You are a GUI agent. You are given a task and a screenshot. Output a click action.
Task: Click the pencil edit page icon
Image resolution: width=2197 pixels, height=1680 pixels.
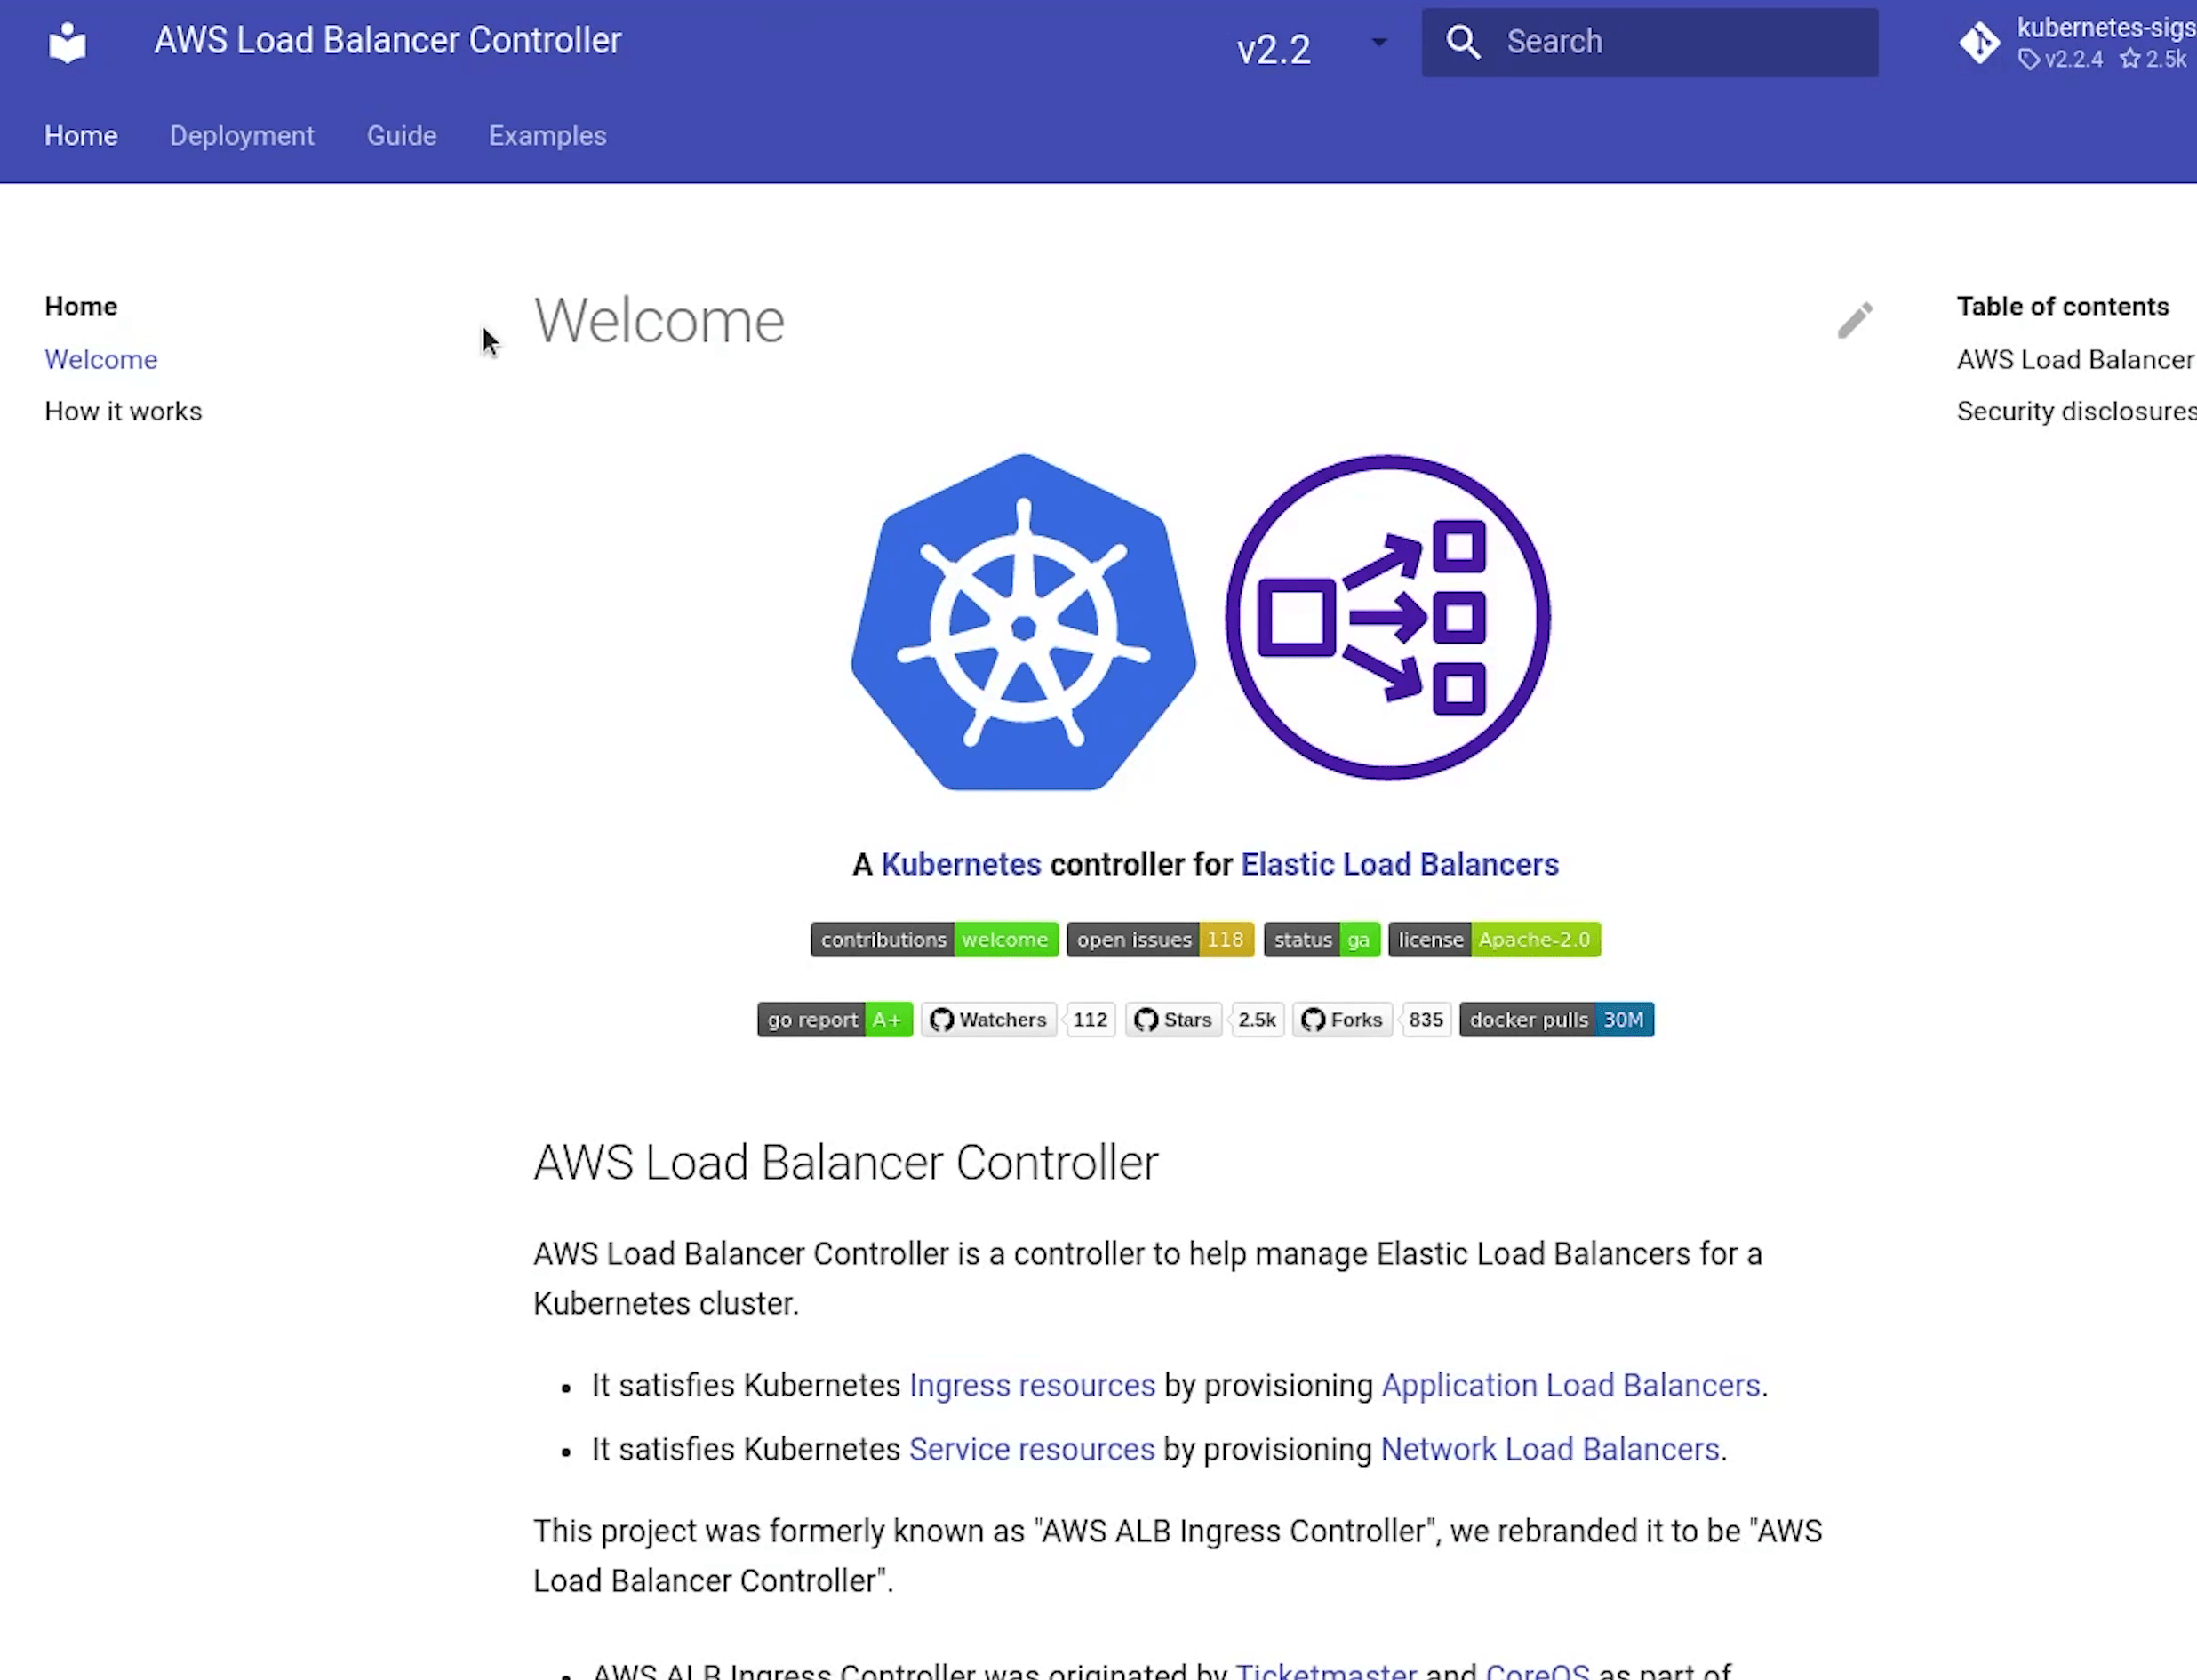(x=1854, y=321)
